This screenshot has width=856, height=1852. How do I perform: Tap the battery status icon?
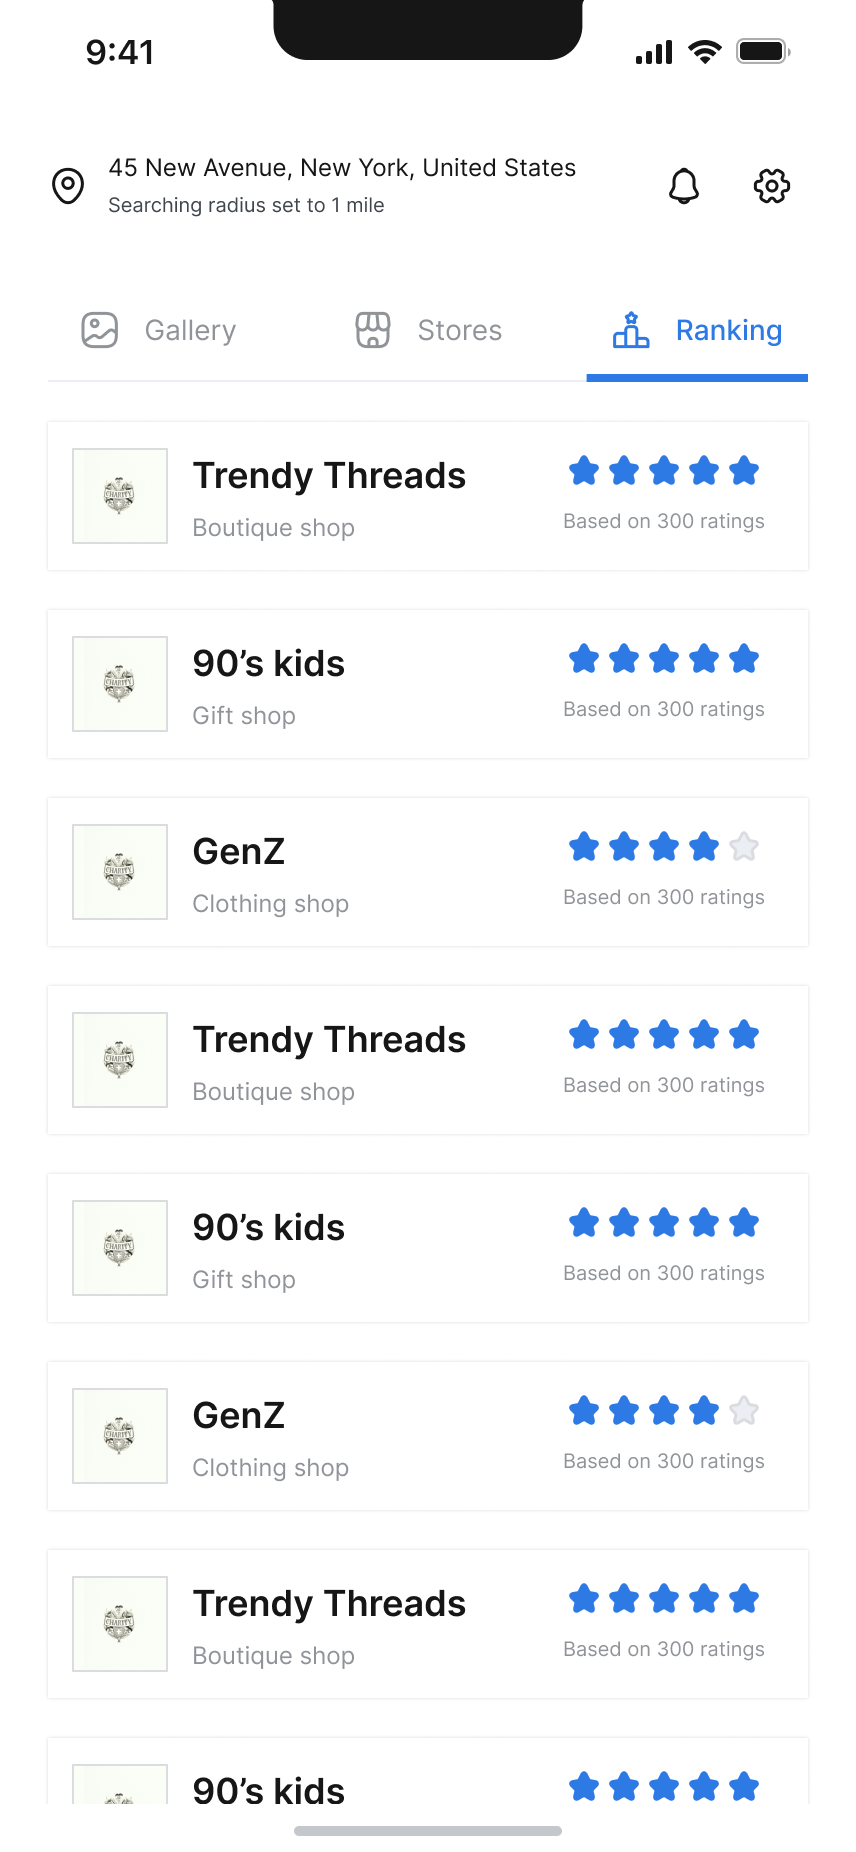[763, 52]
